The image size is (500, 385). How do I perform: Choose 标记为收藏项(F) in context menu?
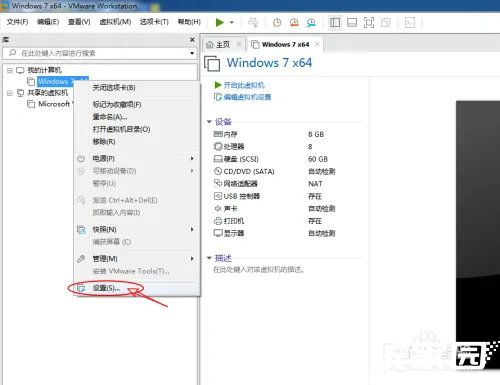point(137,104)
